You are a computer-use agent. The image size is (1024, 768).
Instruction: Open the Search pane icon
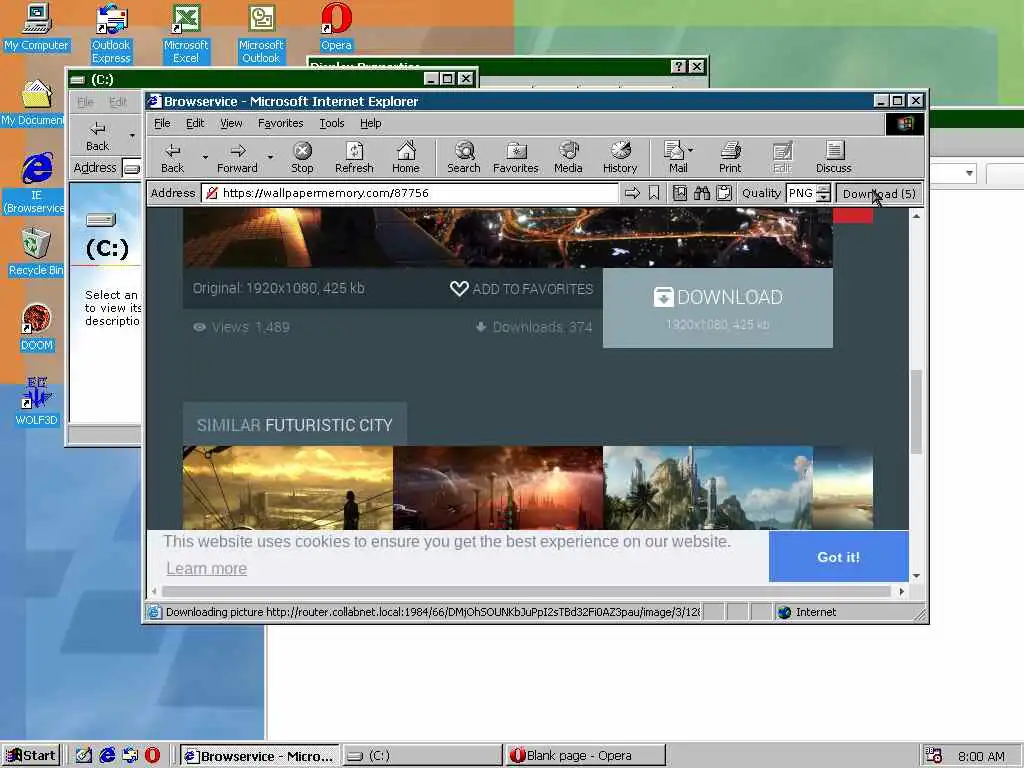(464, 157)
